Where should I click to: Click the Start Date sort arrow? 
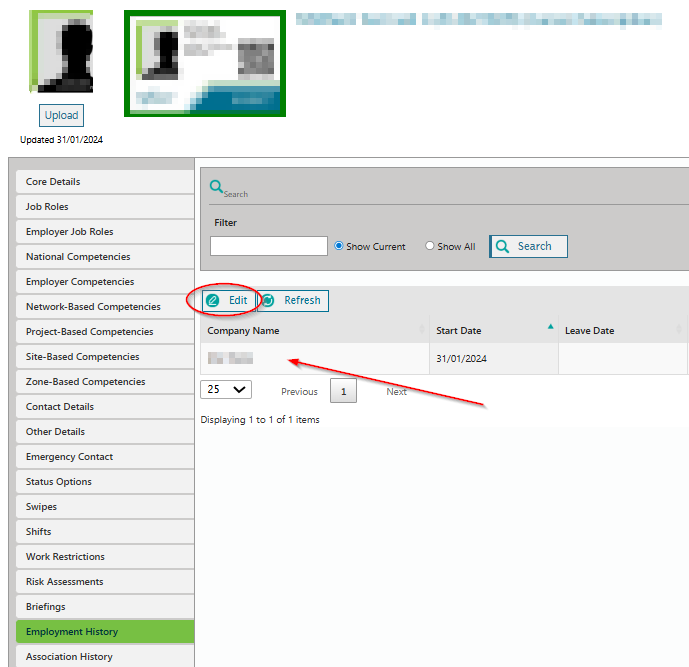(x=550, y=326)
